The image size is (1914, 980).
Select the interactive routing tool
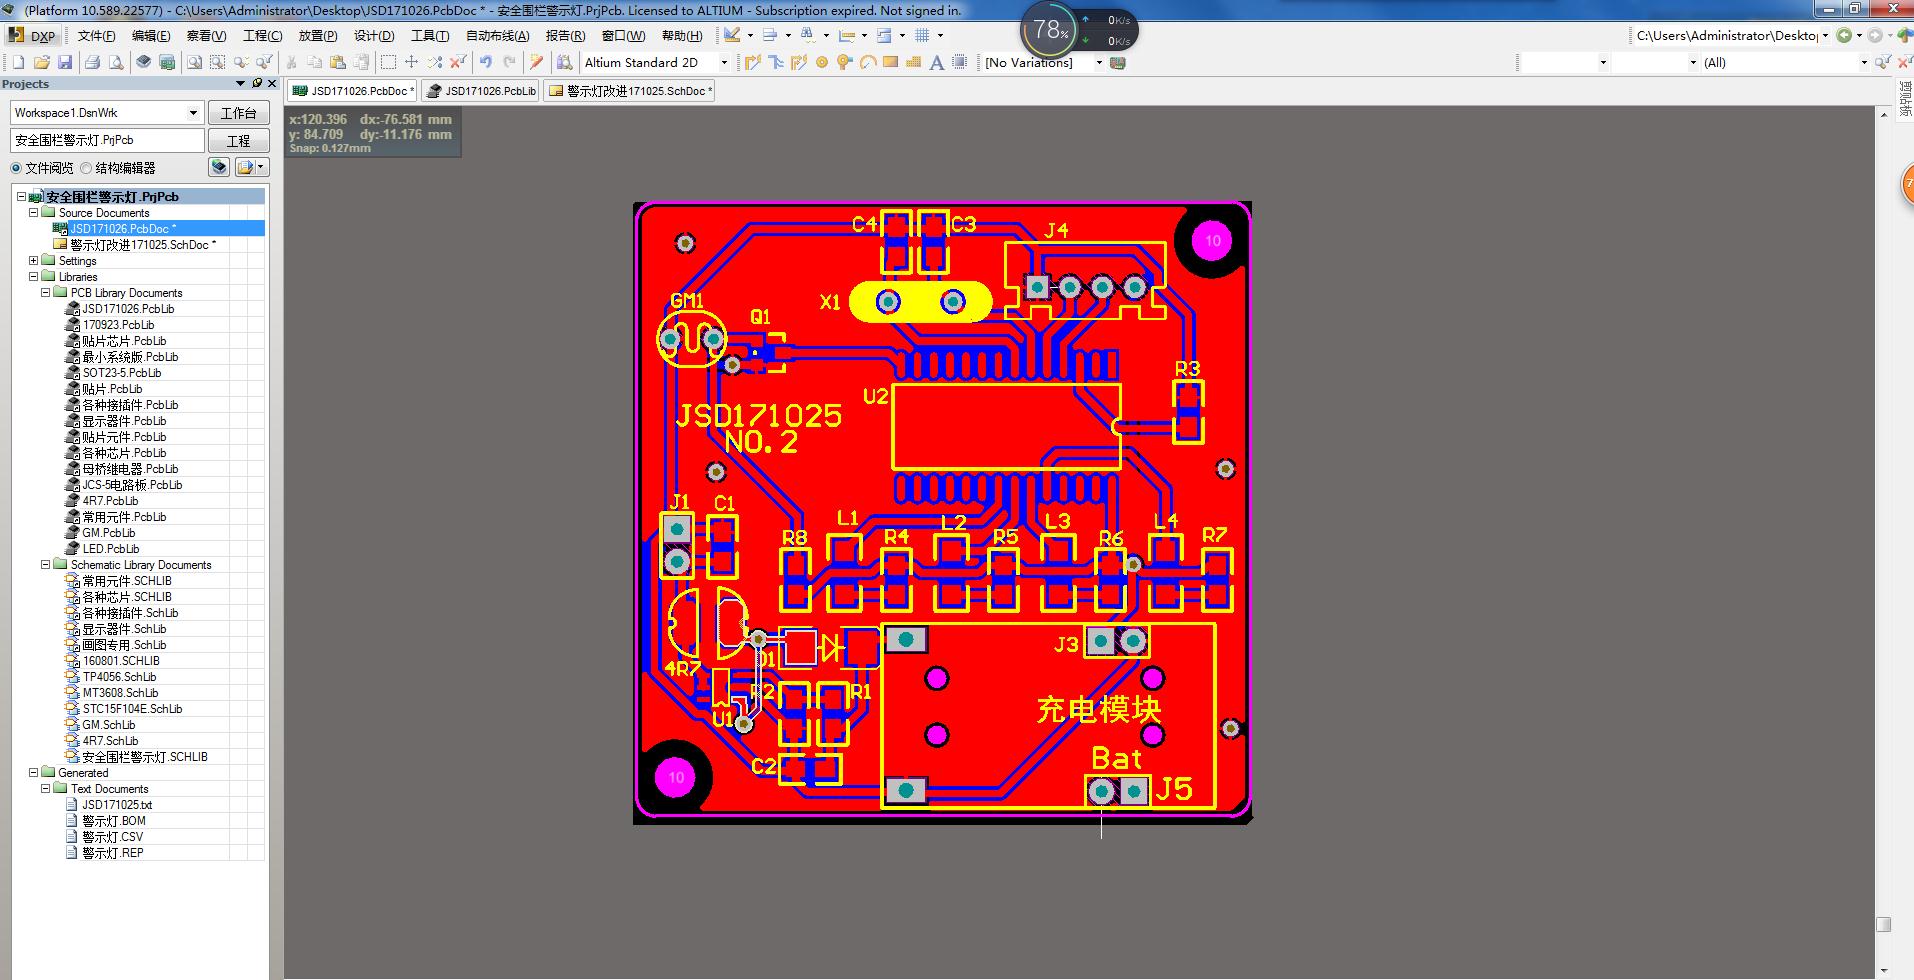click(753, 62)
